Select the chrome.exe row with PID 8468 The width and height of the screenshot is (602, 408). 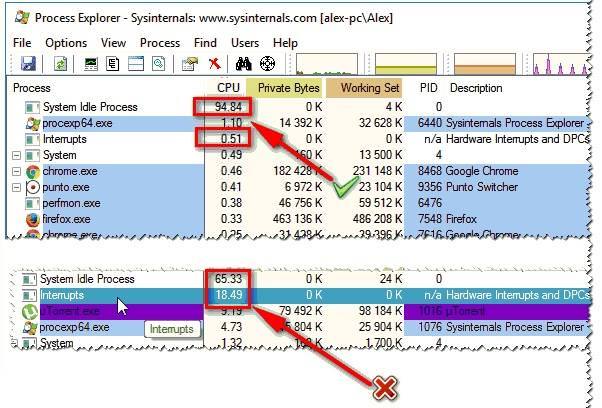299,171
